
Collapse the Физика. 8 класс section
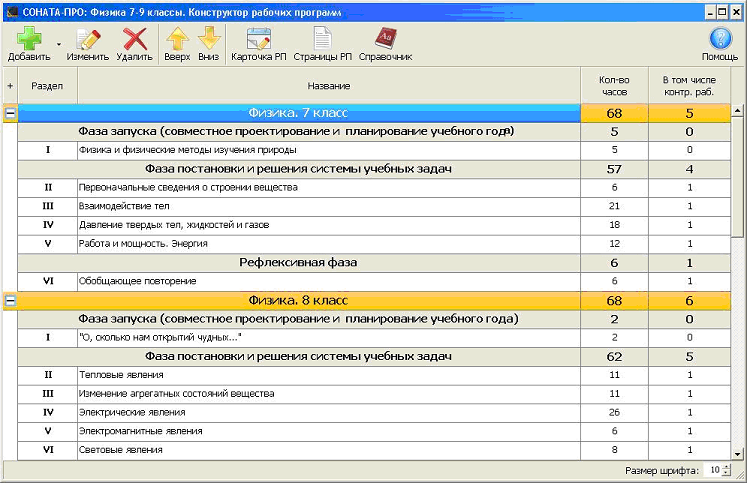tap(10, 300)
